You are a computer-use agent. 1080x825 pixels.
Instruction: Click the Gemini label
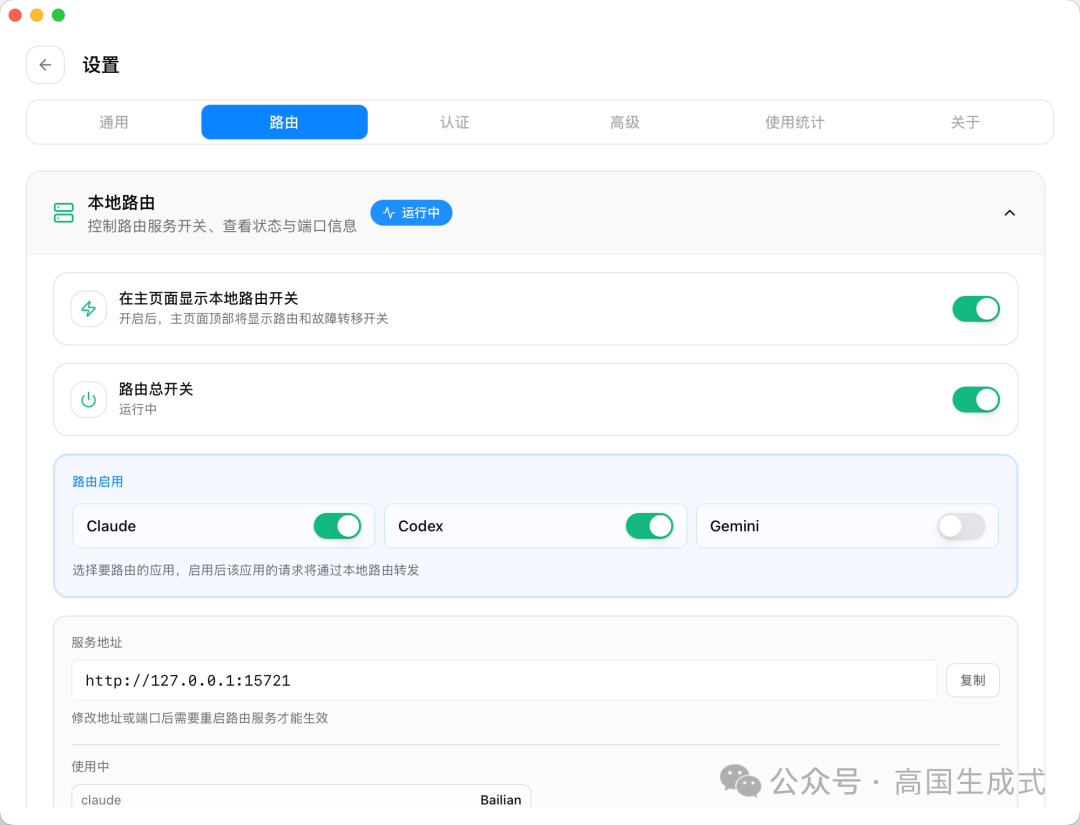pyautogui.click(x=734, y=526)
